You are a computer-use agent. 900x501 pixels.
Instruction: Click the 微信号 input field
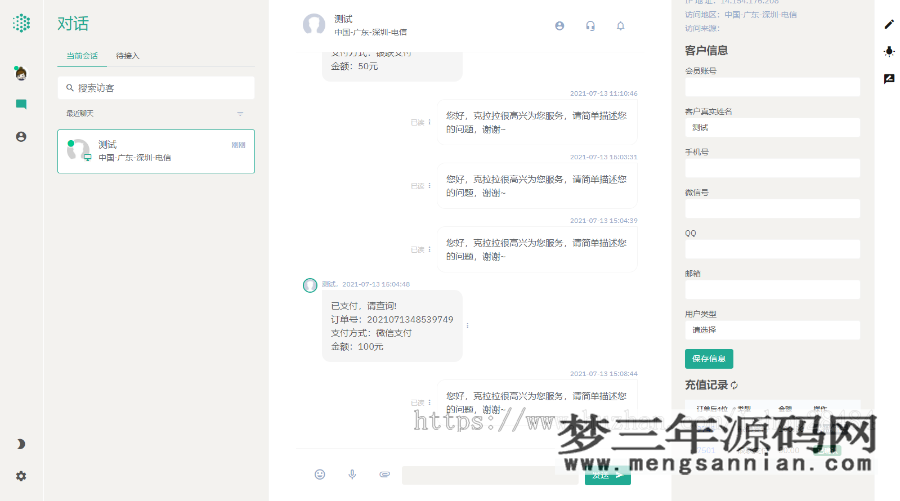coord(773,208)
